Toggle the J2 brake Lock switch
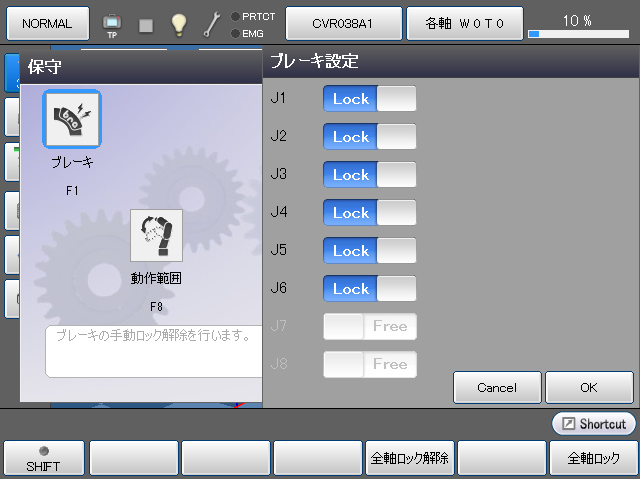The width and height of the screenshot is (640, 479). (x=369, y=137)
